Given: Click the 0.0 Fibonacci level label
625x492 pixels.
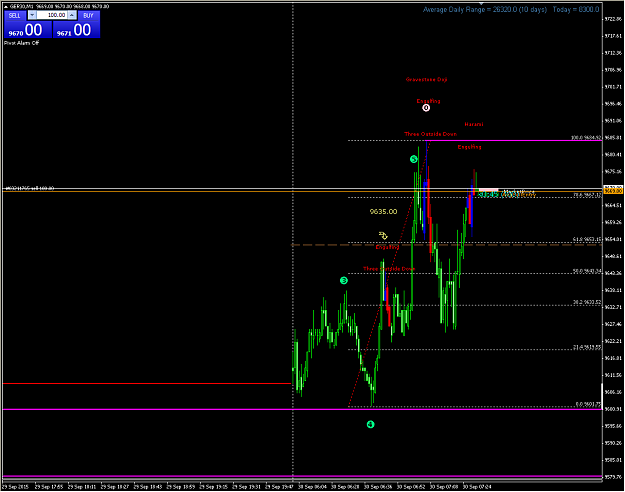Looking at the screenshot, I should click(x=588, y=404).
